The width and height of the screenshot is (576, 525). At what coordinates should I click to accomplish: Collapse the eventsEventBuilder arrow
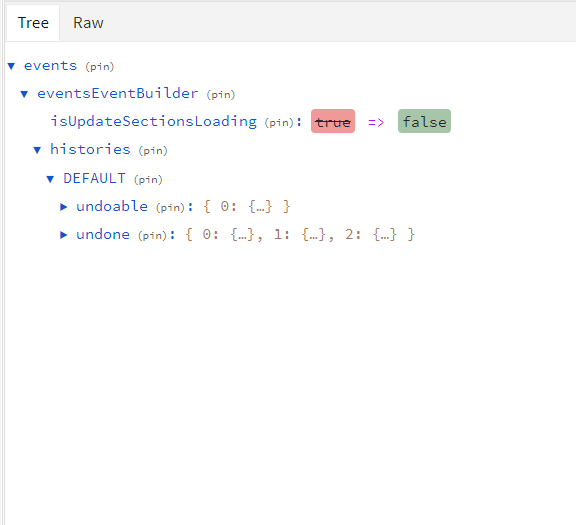coord(24,94)
